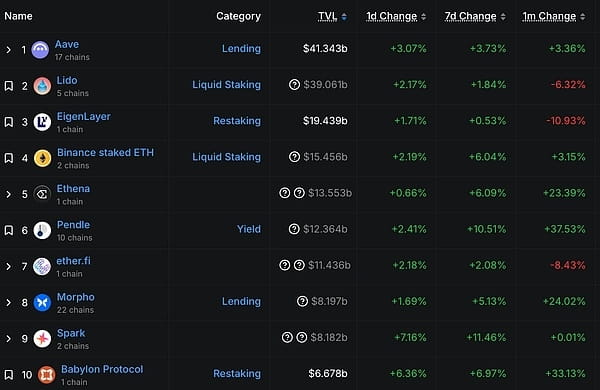Expand the Aave row chevron

pyautogui.click(x=8, y=50)
